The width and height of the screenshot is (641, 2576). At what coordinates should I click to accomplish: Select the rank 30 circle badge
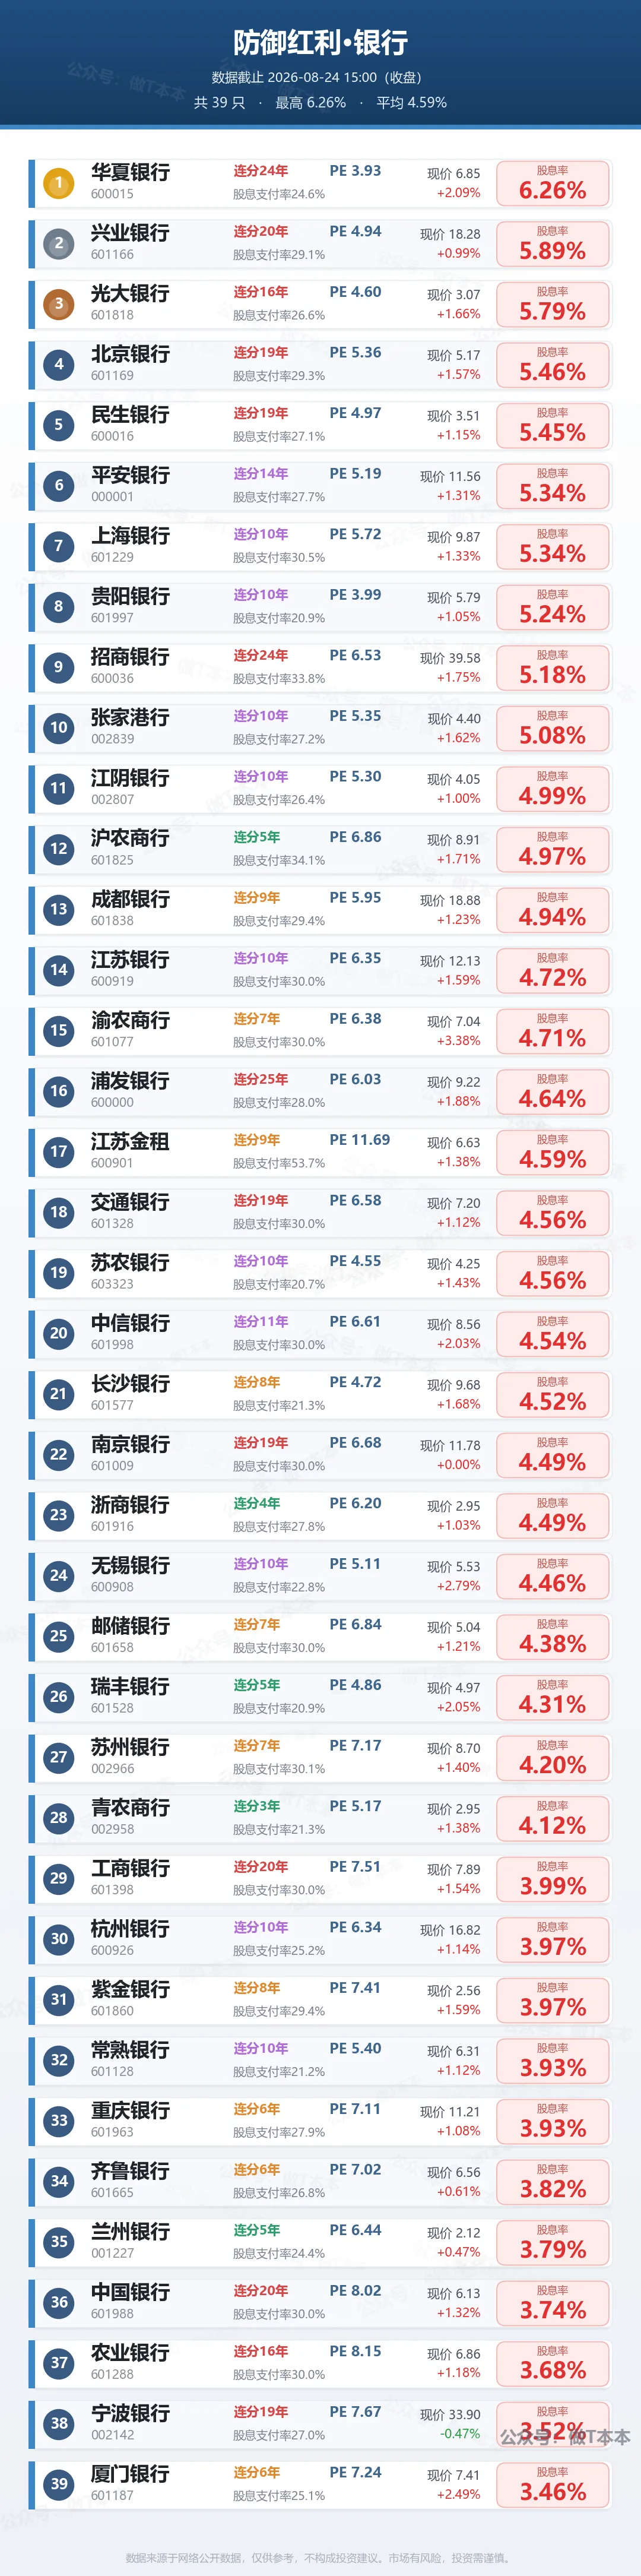[x=59, y=1940]
